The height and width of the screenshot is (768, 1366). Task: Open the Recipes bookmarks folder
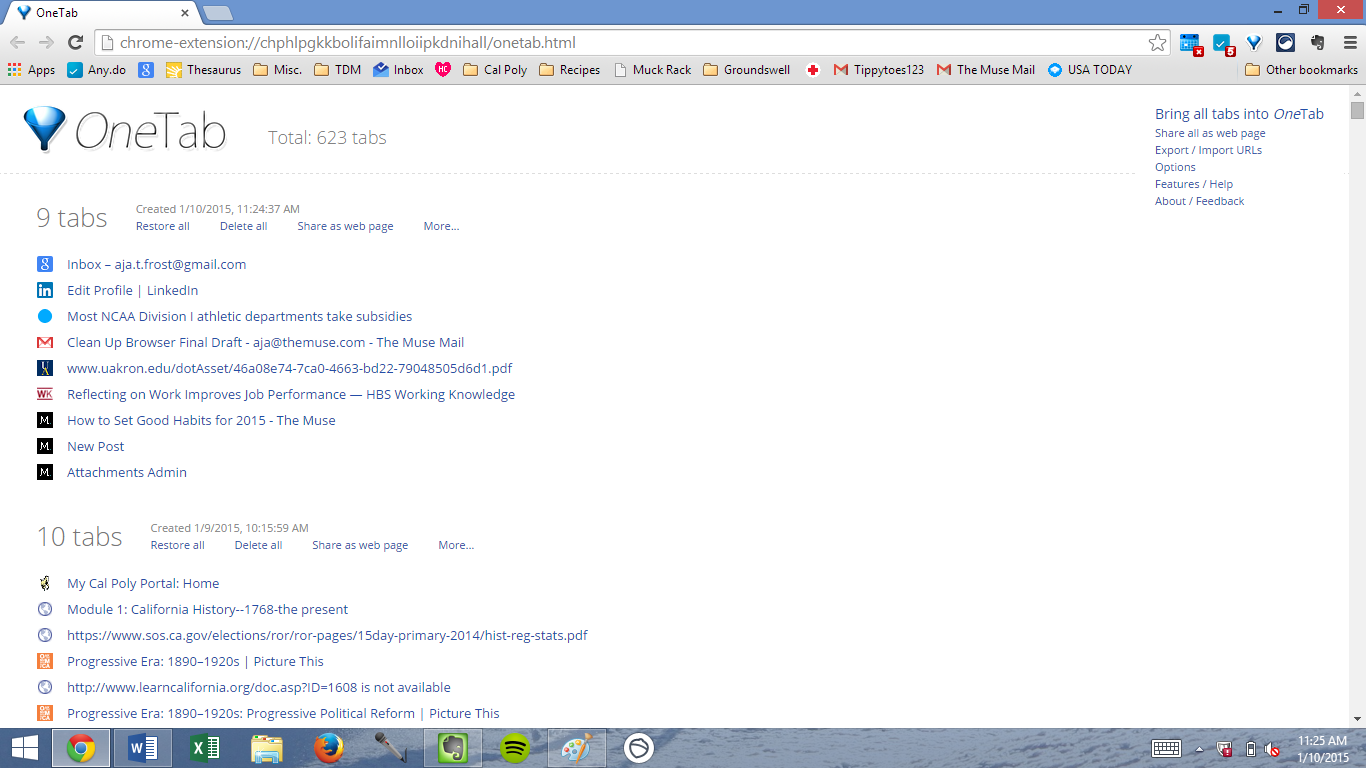(x=570, y=70)
